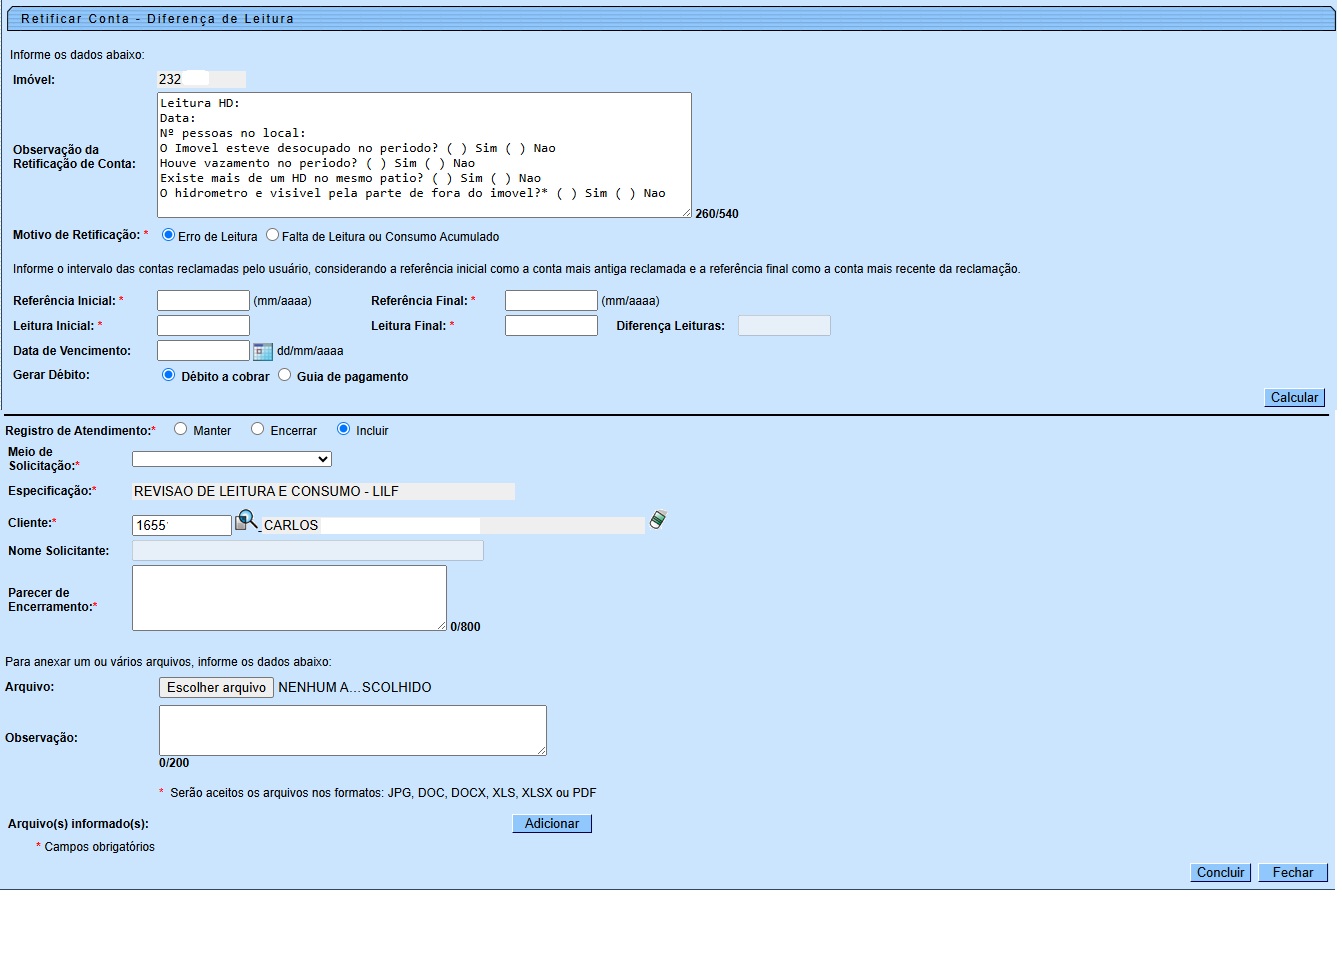Open the date picker calendar icon
The width and height of the screenshot is (1342, 969).
click(263, 351)
